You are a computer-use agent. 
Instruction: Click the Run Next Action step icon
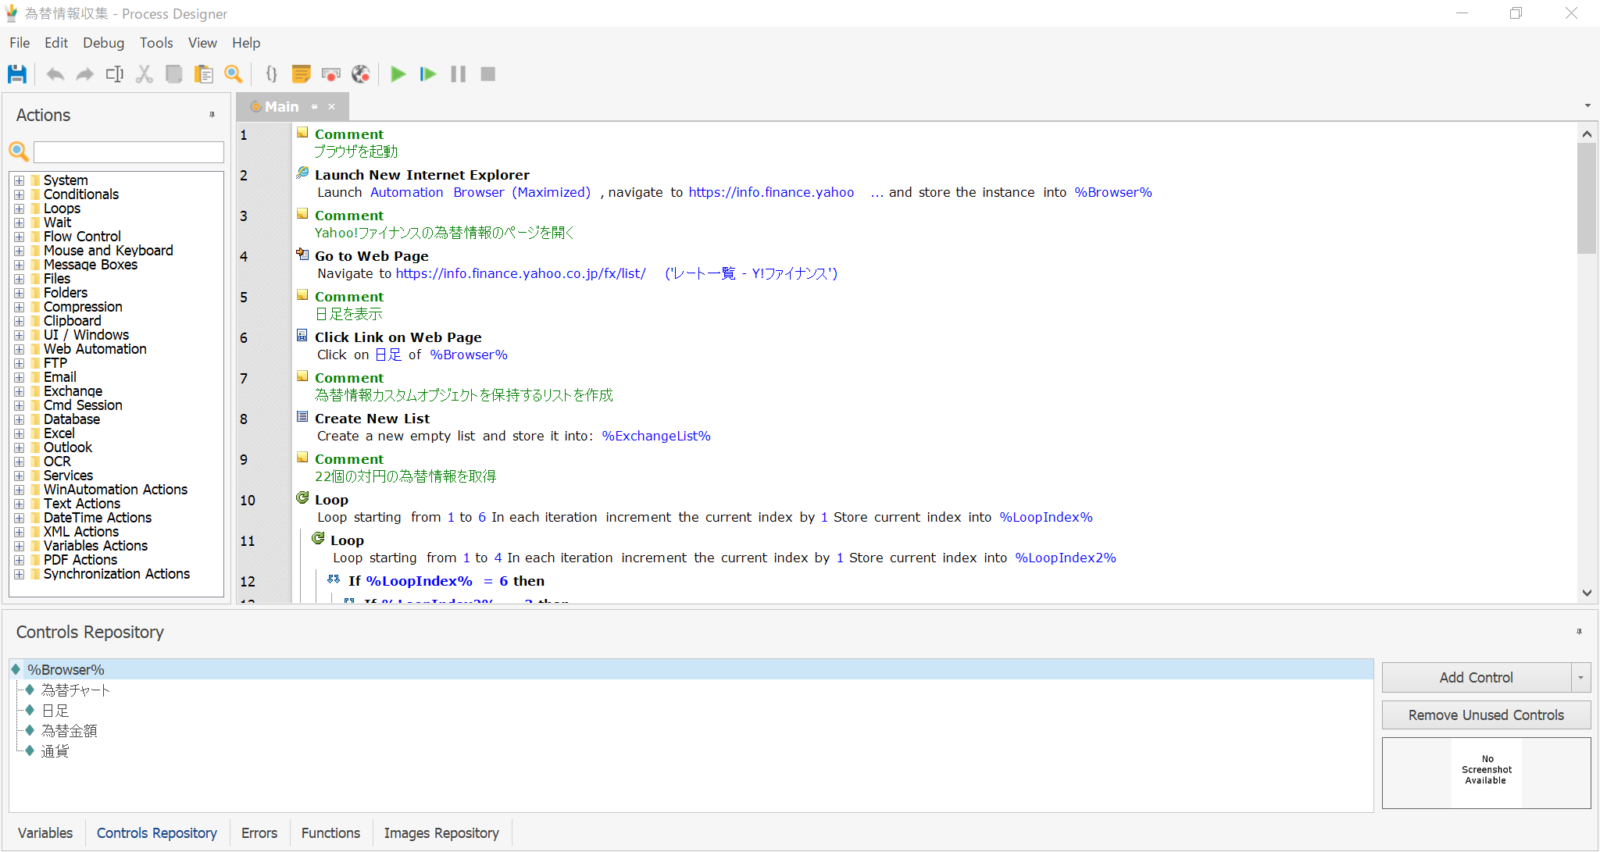[x=428, y=74]
